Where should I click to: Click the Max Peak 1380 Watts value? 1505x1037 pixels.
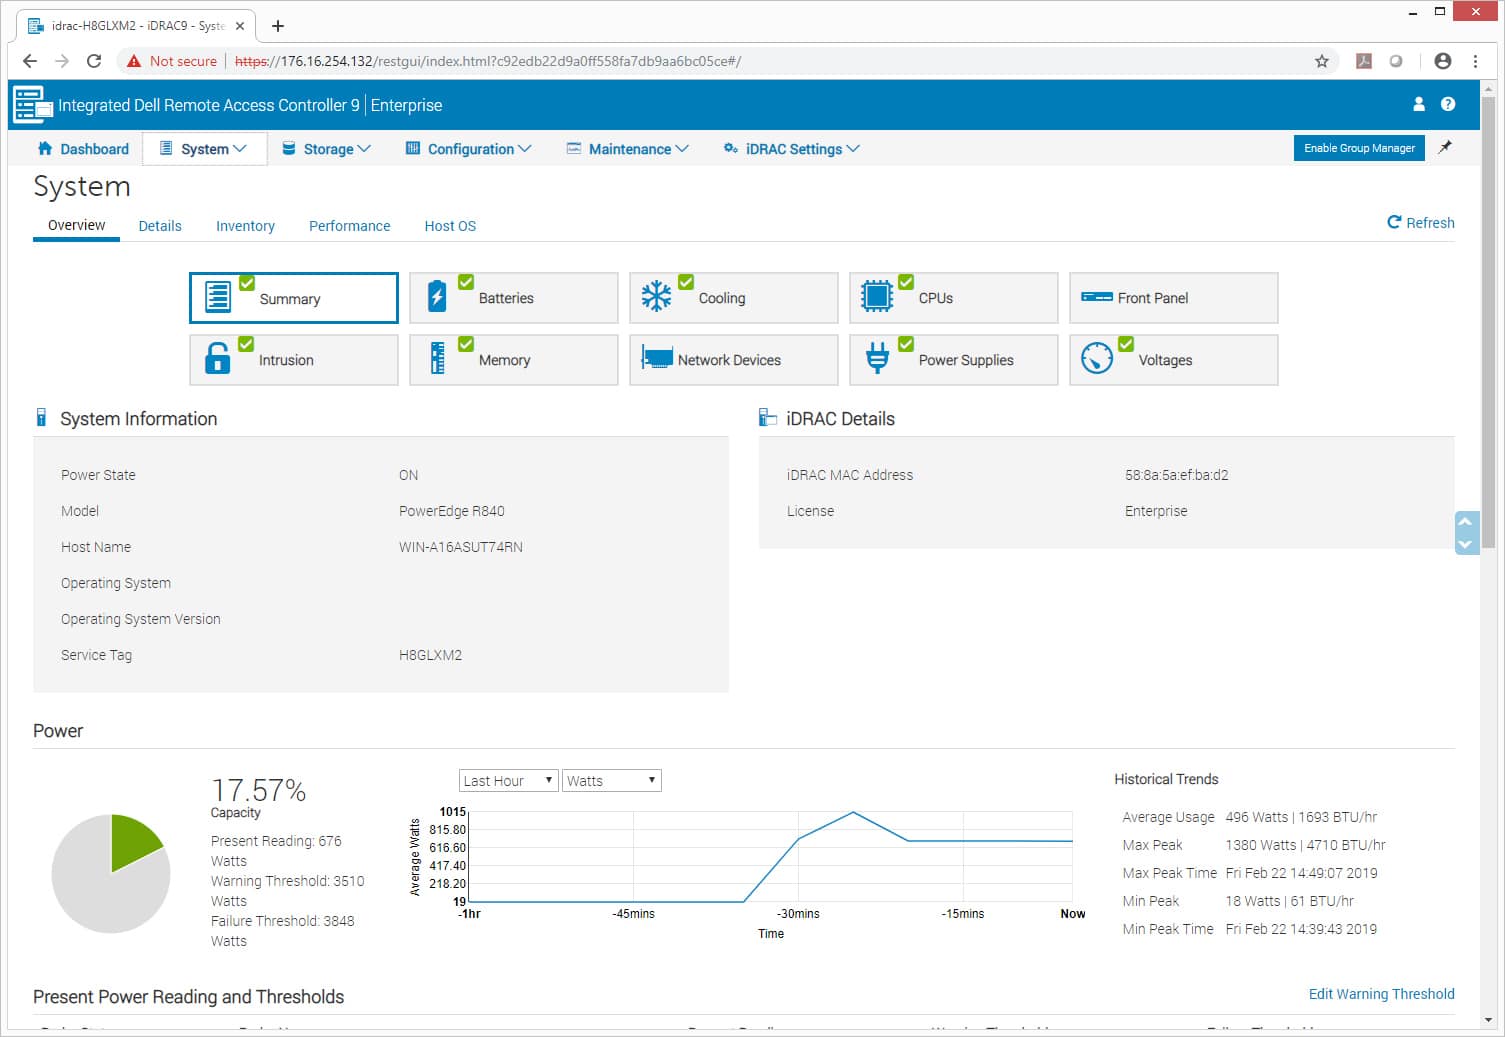point(1305,845)
